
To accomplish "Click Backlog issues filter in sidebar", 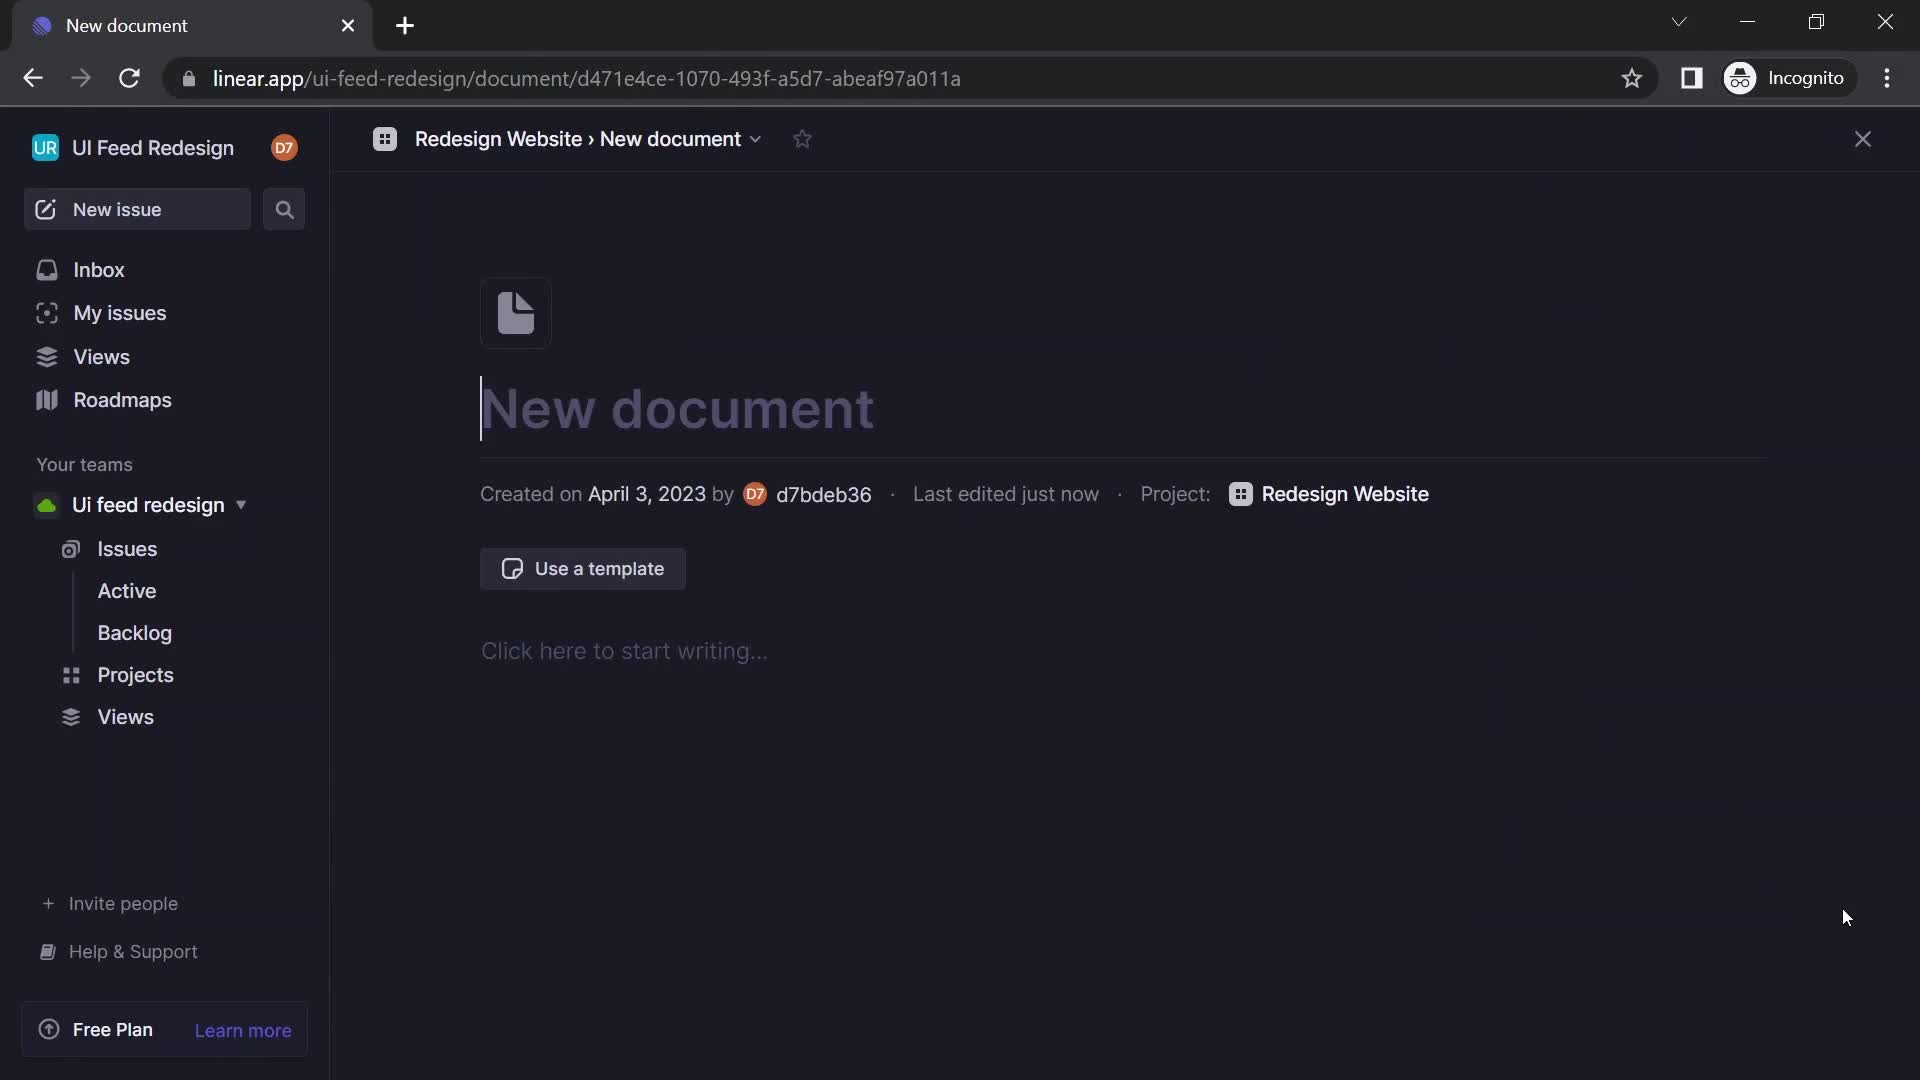I will tap(135, 632).
